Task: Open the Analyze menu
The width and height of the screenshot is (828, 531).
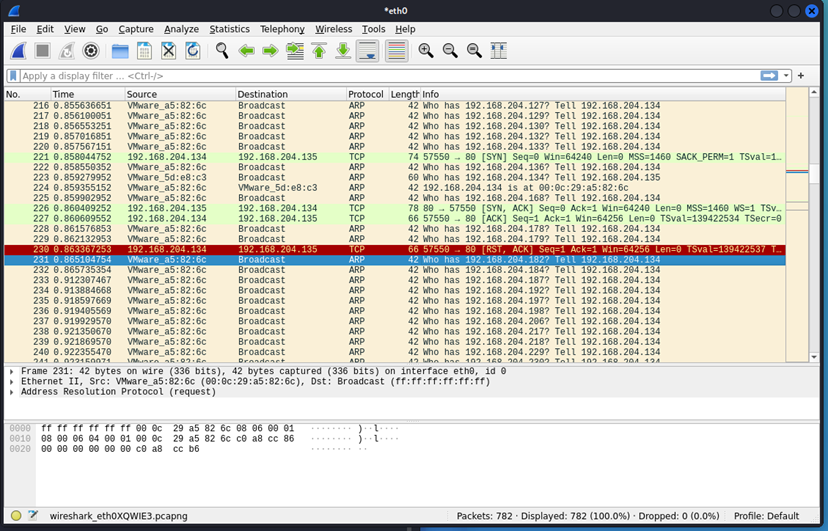Action: click(x=181, y=30)
